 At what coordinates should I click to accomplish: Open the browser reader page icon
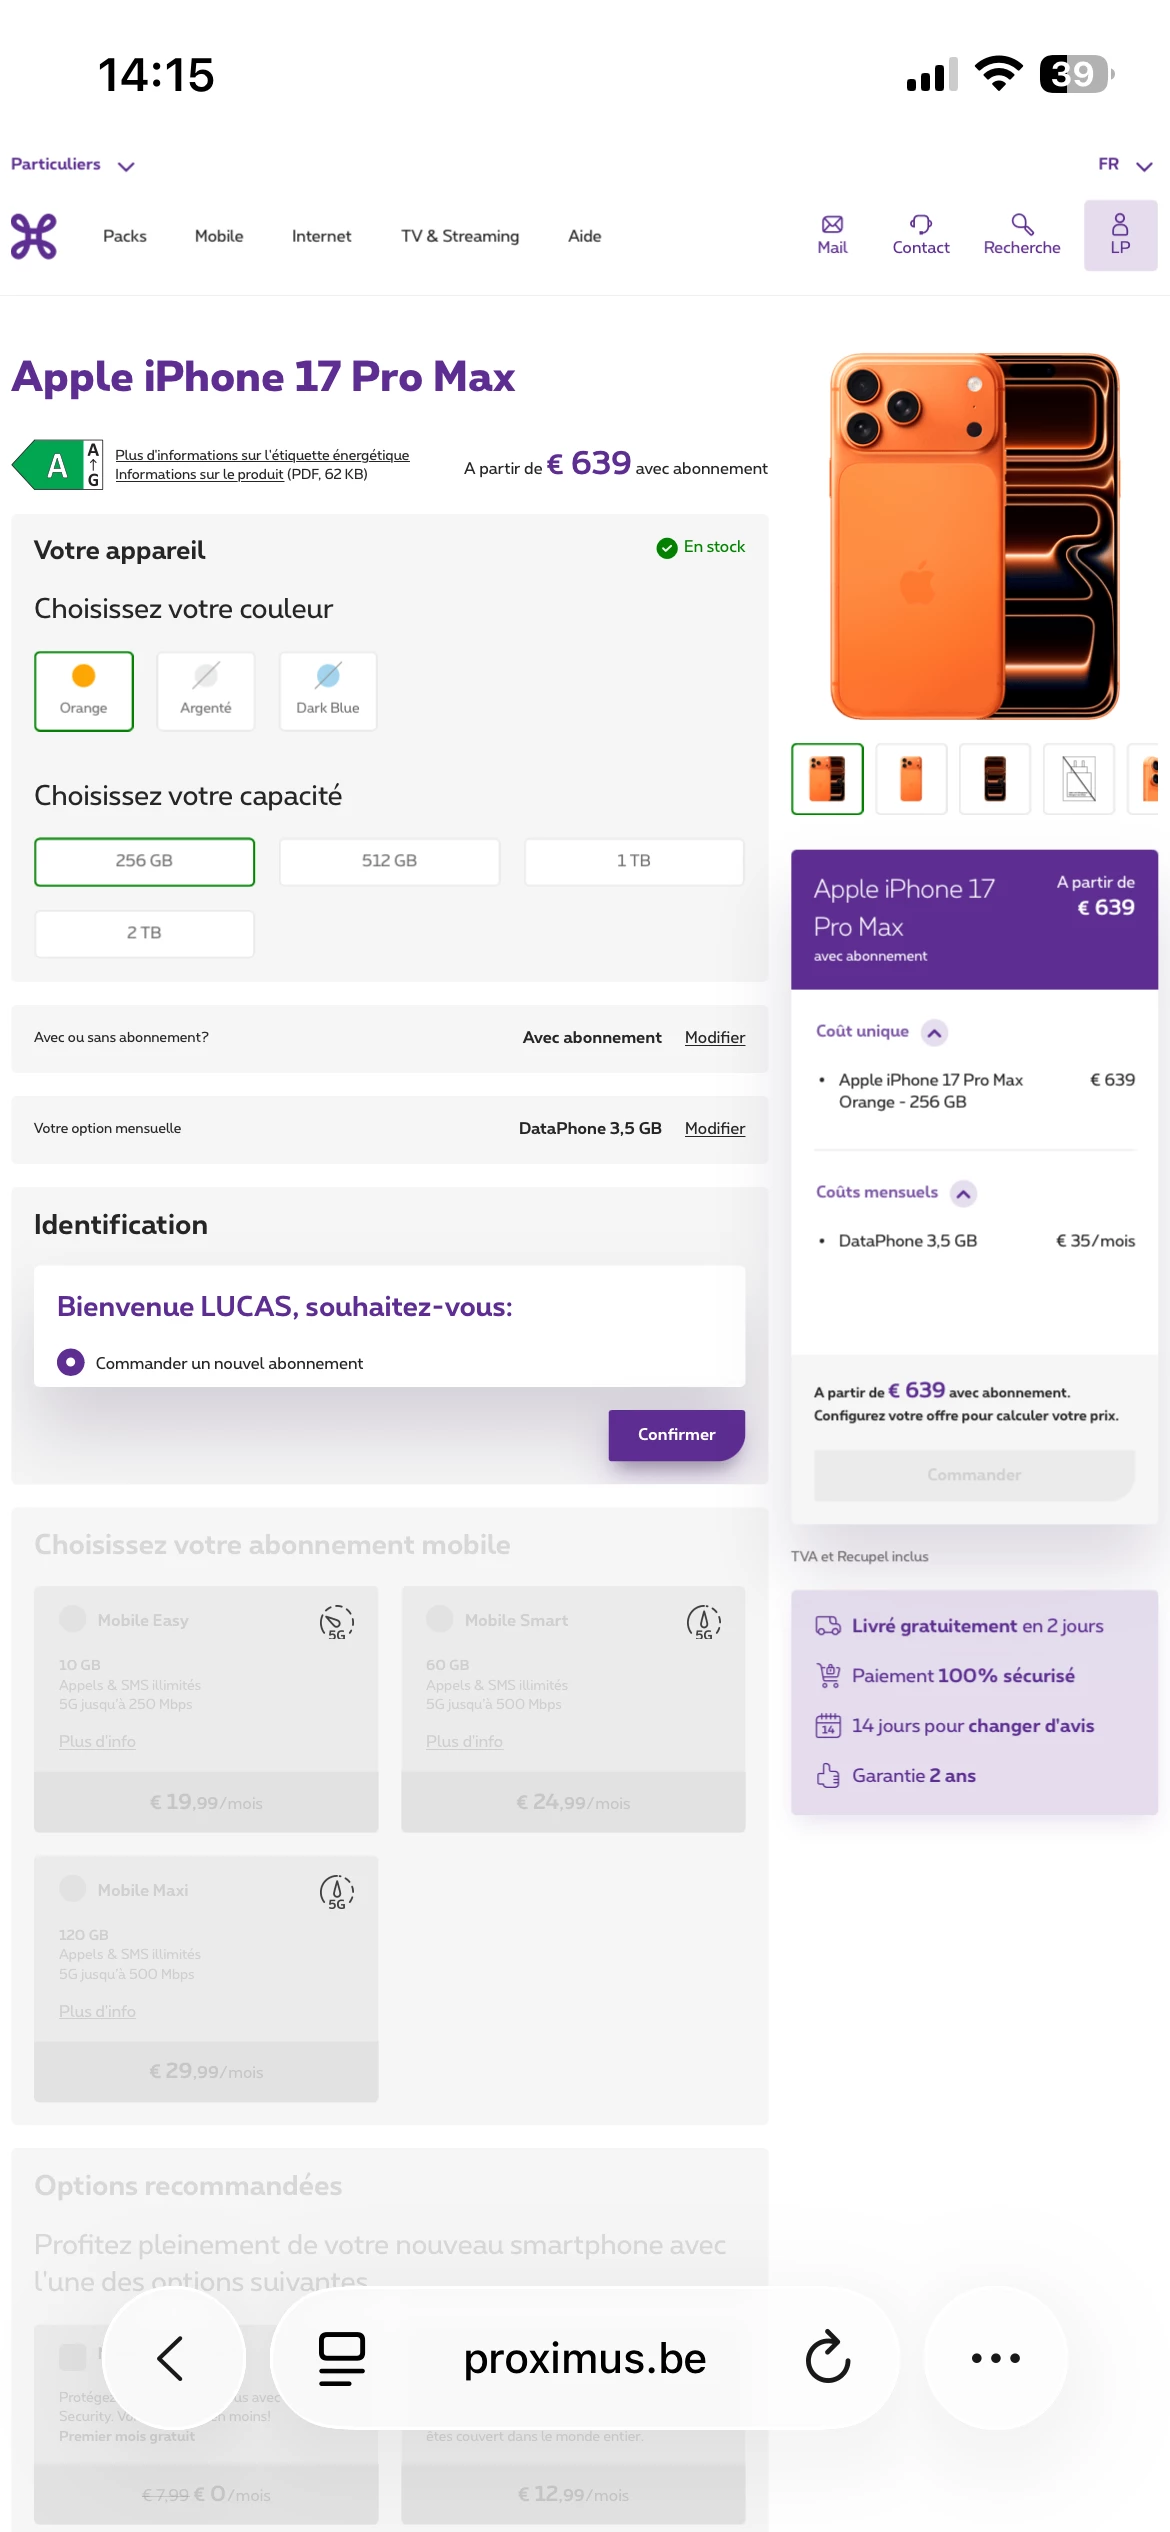[x=342, y=2358]
